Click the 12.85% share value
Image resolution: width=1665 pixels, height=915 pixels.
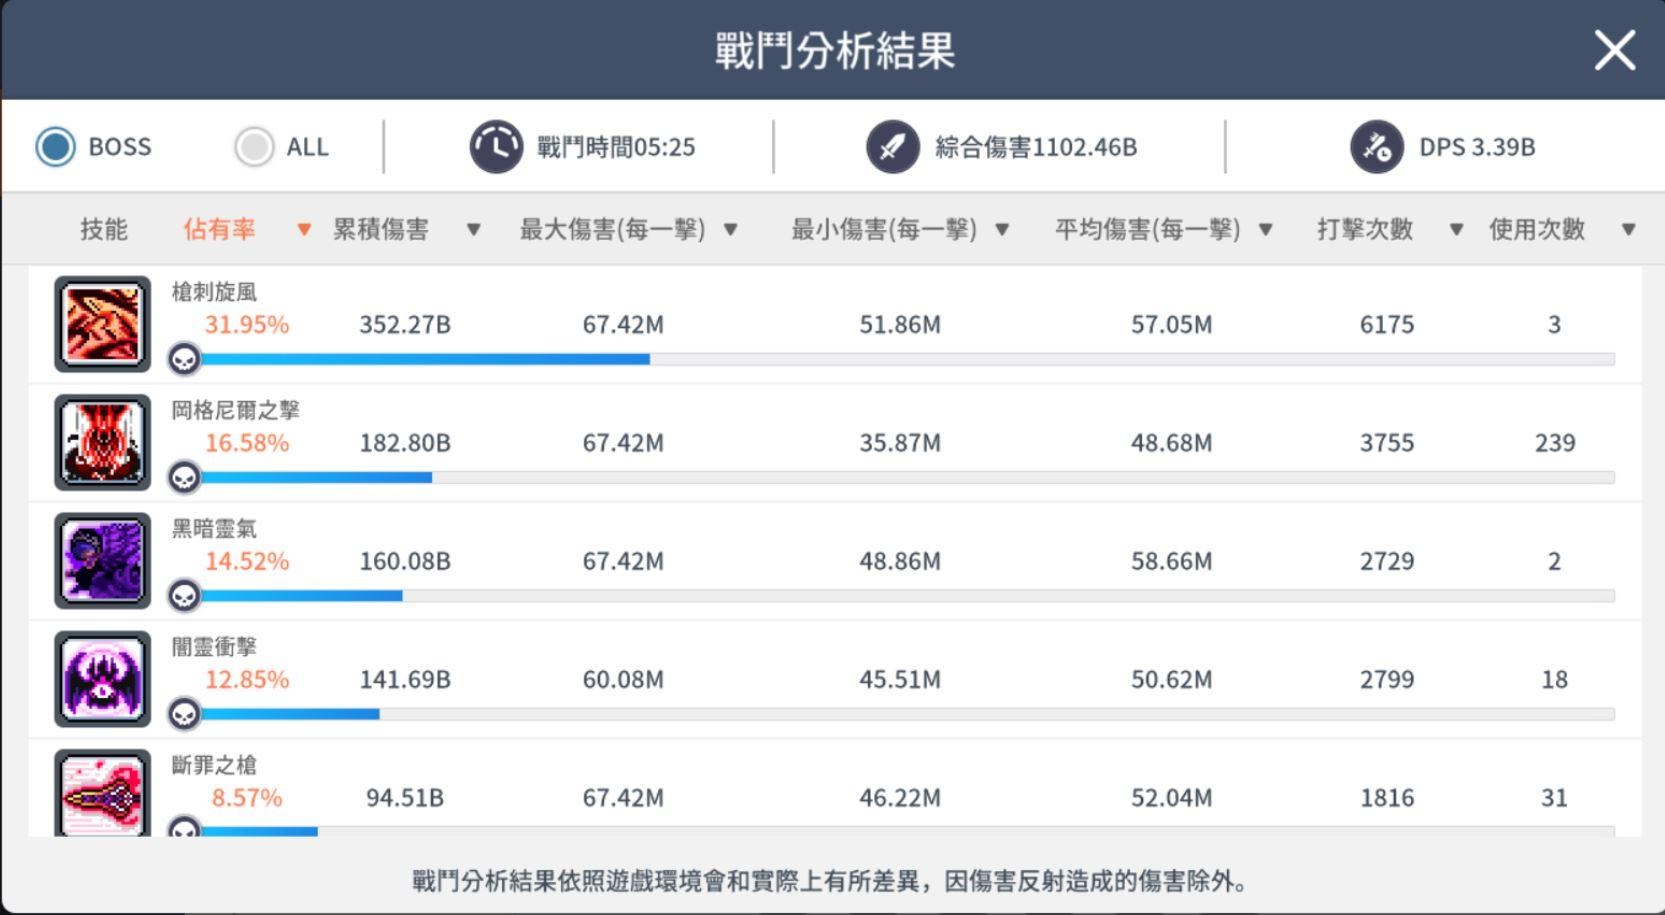click(x=247, y=679)
